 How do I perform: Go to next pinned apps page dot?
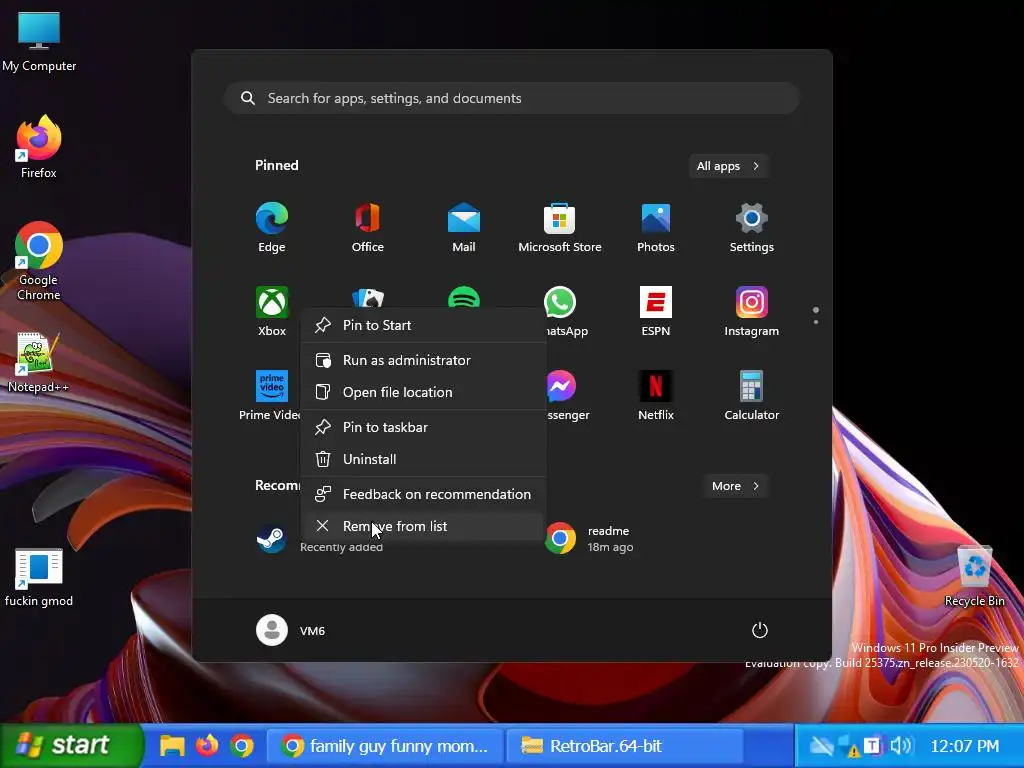coord(816,321)
